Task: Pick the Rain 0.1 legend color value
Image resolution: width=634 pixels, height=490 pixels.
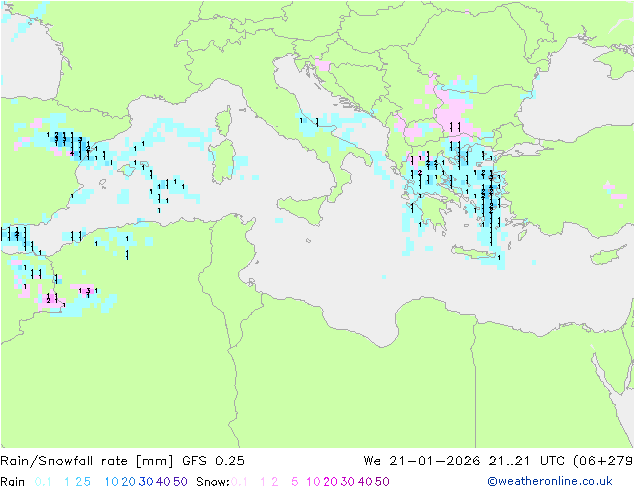Action: coord(43,482)
